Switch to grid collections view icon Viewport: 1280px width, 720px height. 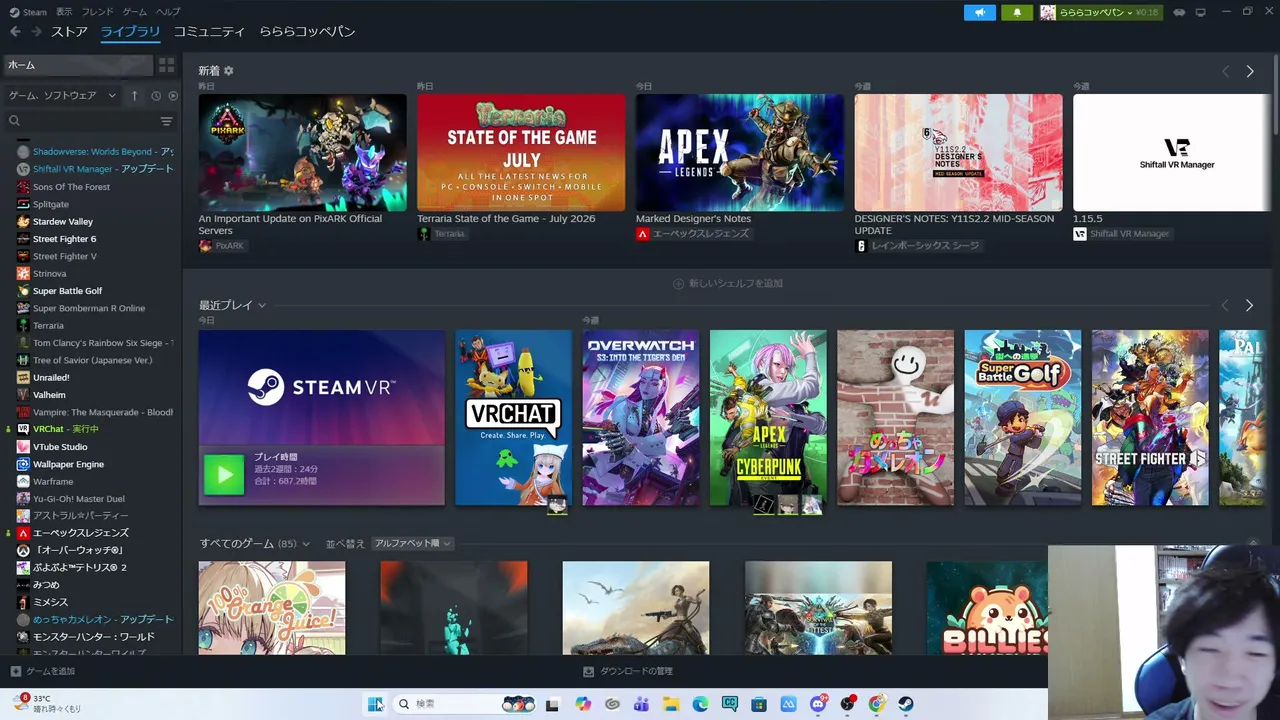(167, 65)
